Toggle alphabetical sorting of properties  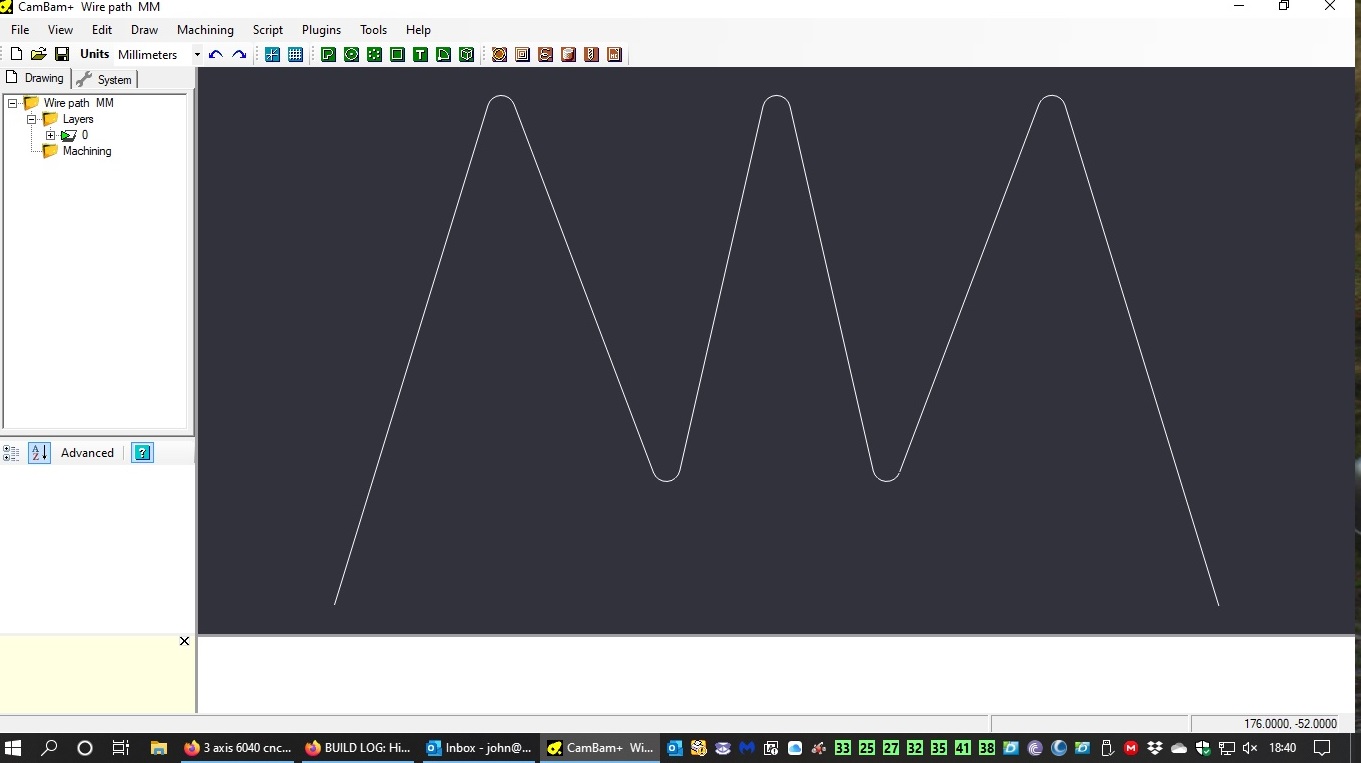point(39,453)
